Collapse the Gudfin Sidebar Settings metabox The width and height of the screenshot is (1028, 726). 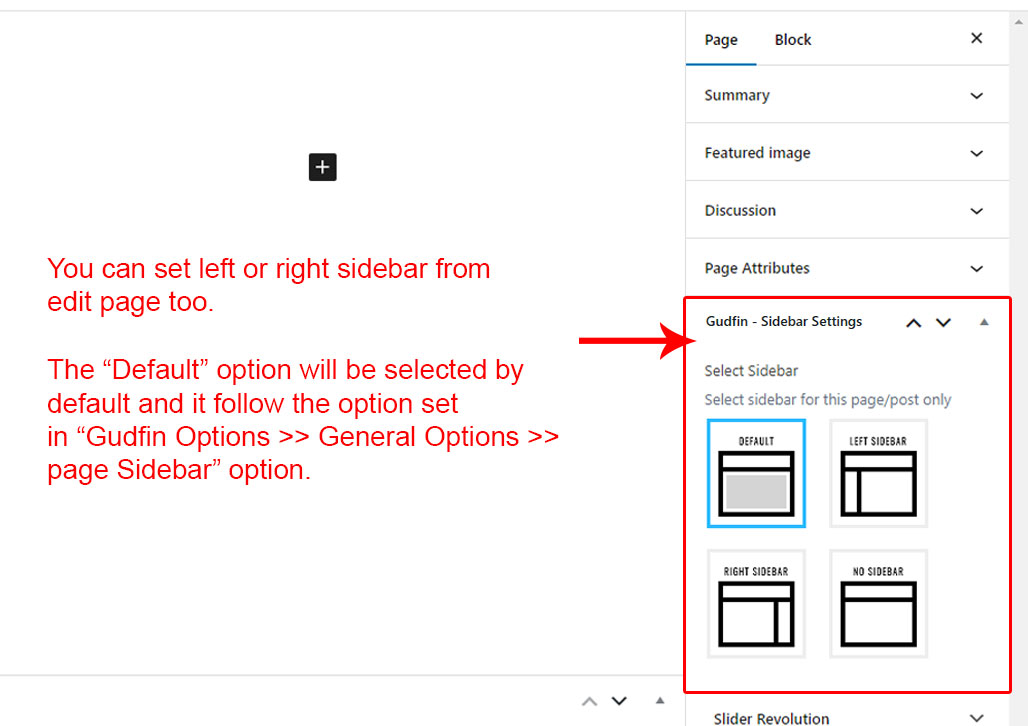984,322
